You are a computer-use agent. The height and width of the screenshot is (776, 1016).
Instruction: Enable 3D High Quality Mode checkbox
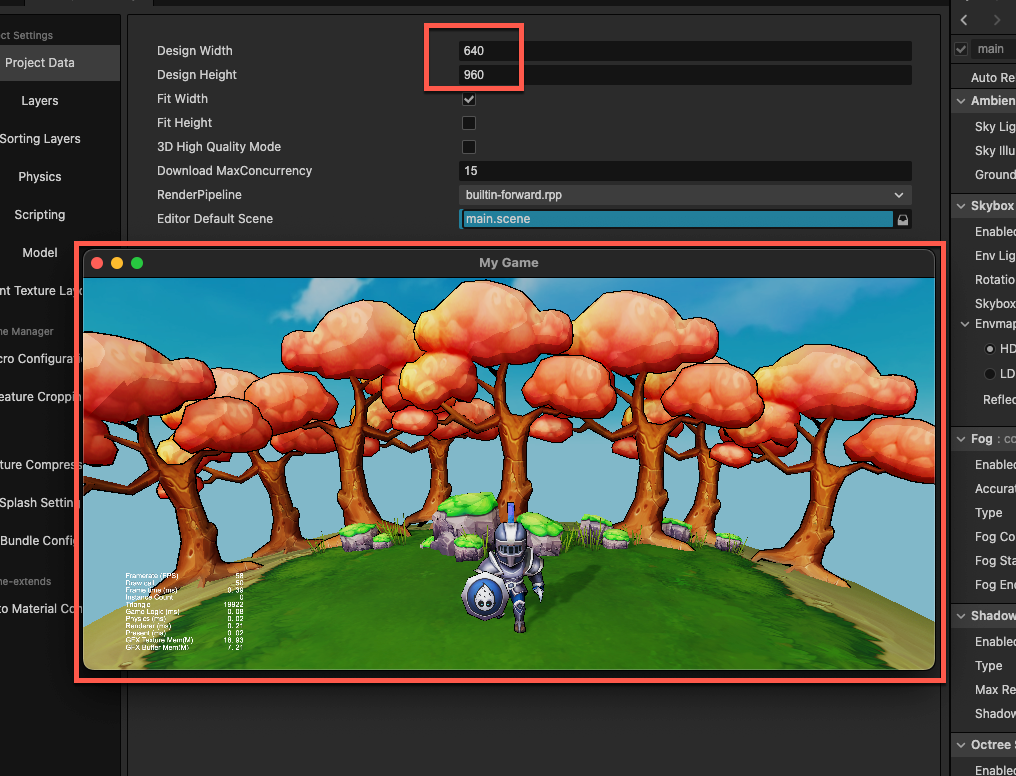coord(468,147)
